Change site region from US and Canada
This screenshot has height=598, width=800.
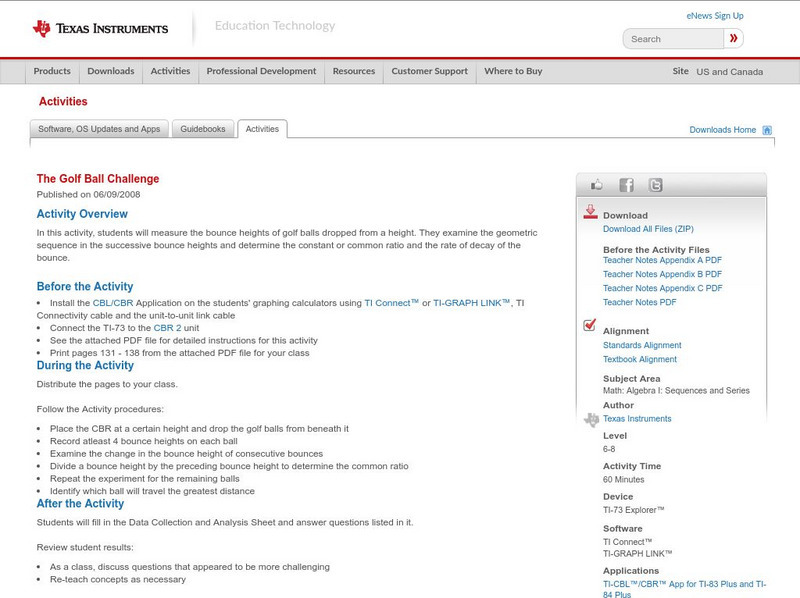point(730,72)
